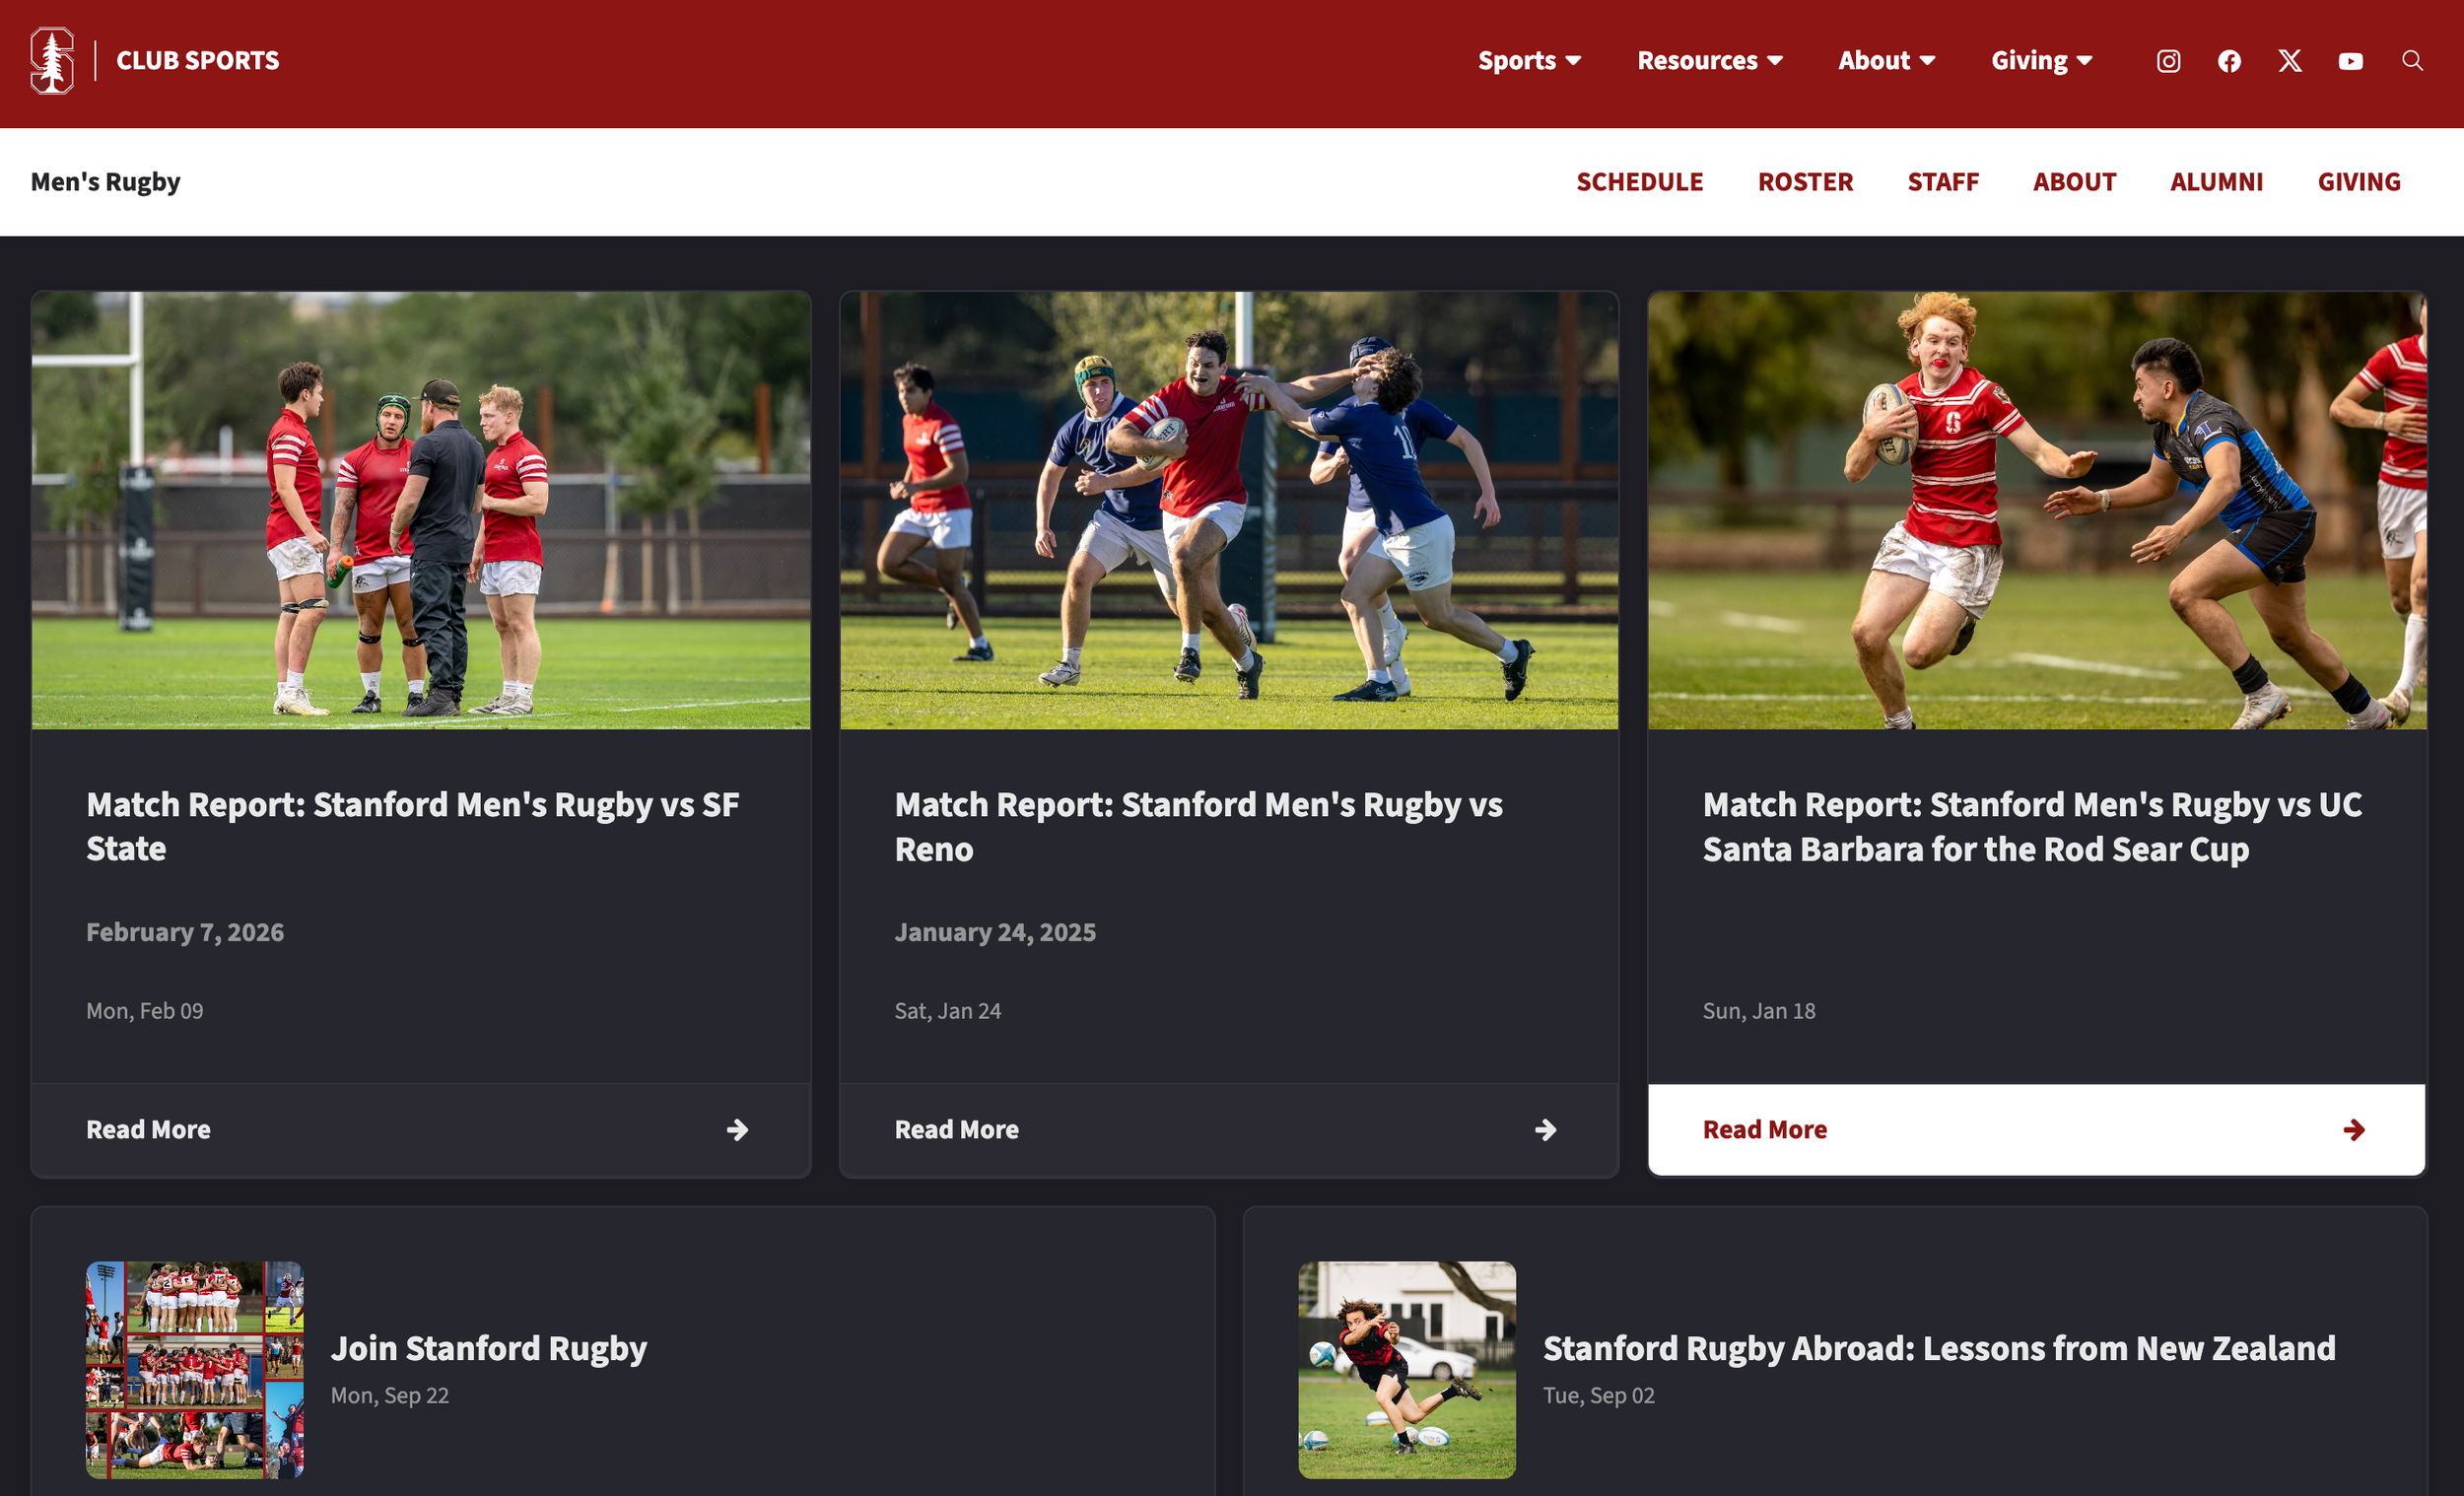Open the ROSTER tab

pyautogui.click(x=1805, y=182)
